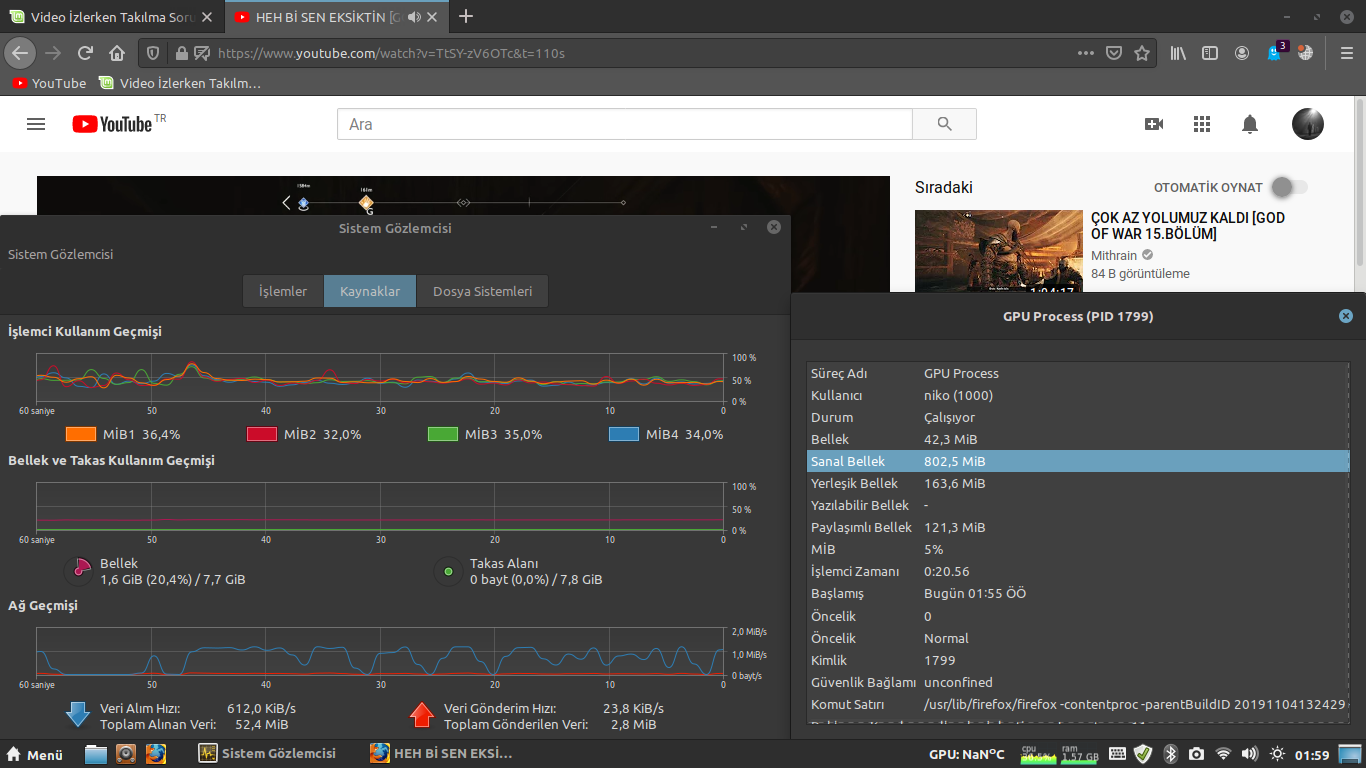Image resolution: width=1366 pixels, height=768 pixels.
Task: Open Bluetooth tray applet
Action: 1171,753
